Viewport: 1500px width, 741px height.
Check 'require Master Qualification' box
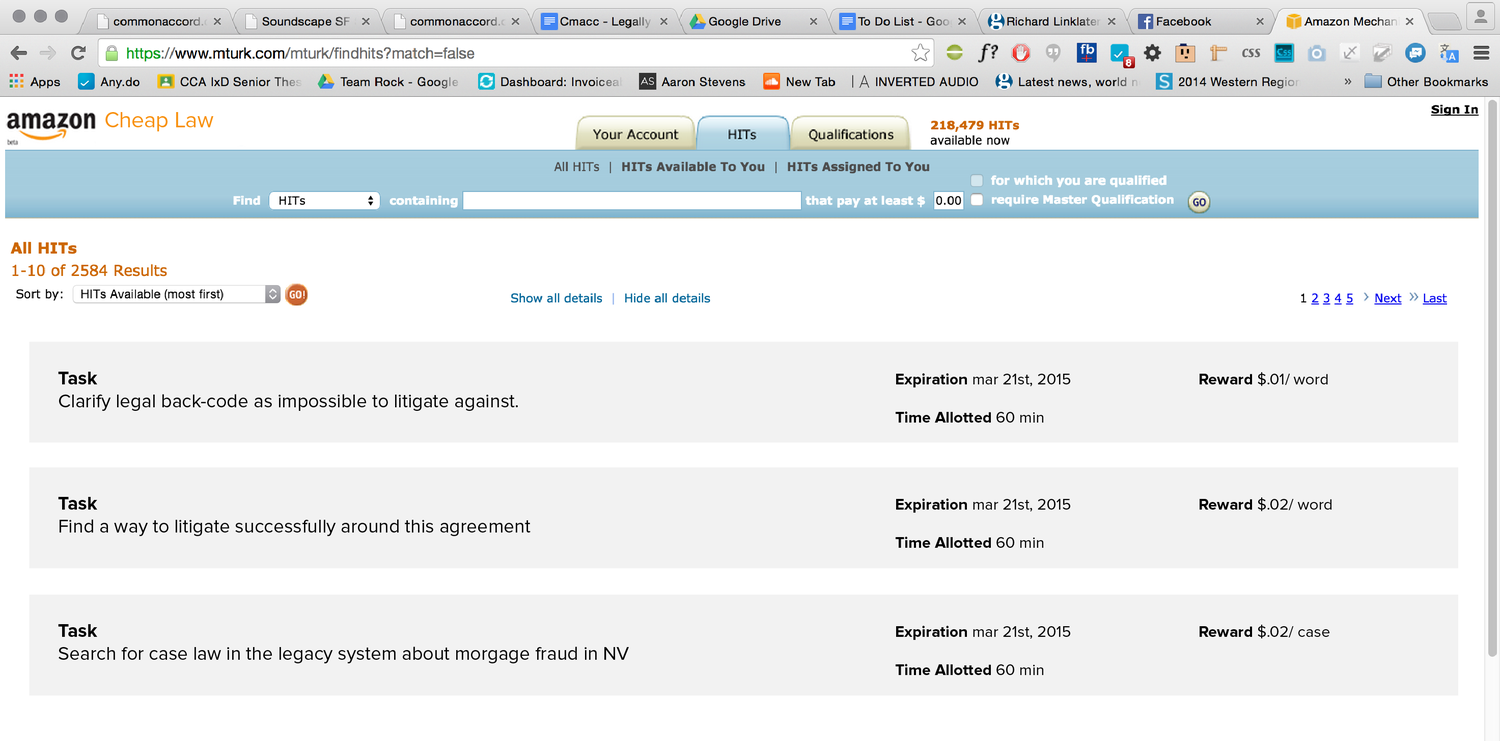pyautogui.click(x=977, y=200)
